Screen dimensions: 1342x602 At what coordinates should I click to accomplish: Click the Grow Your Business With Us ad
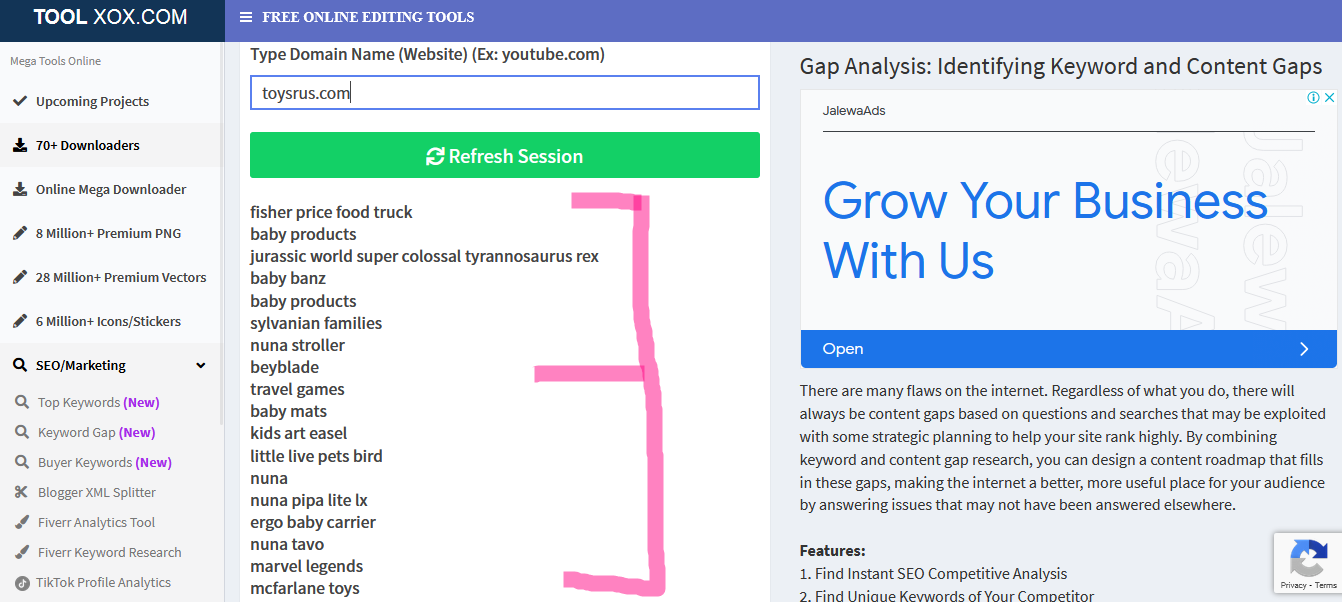pyautogui.click(x=1045, y=230)
